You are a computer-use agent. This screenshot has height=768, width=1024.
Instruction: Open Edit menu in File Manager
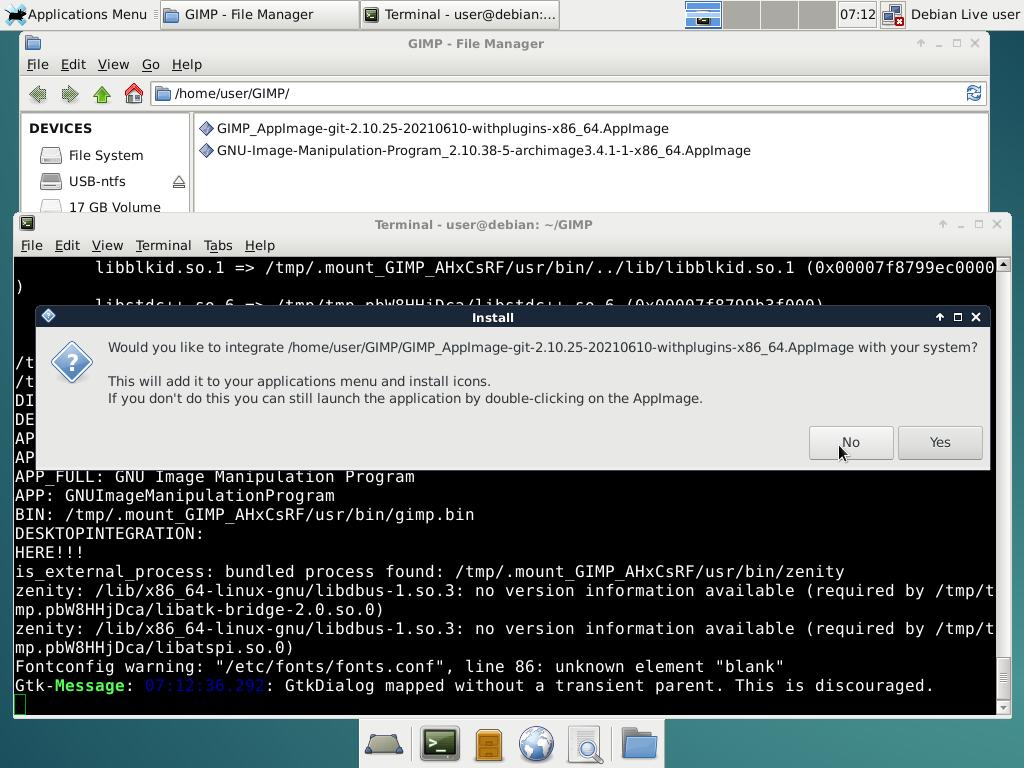(x=73, y=65)
